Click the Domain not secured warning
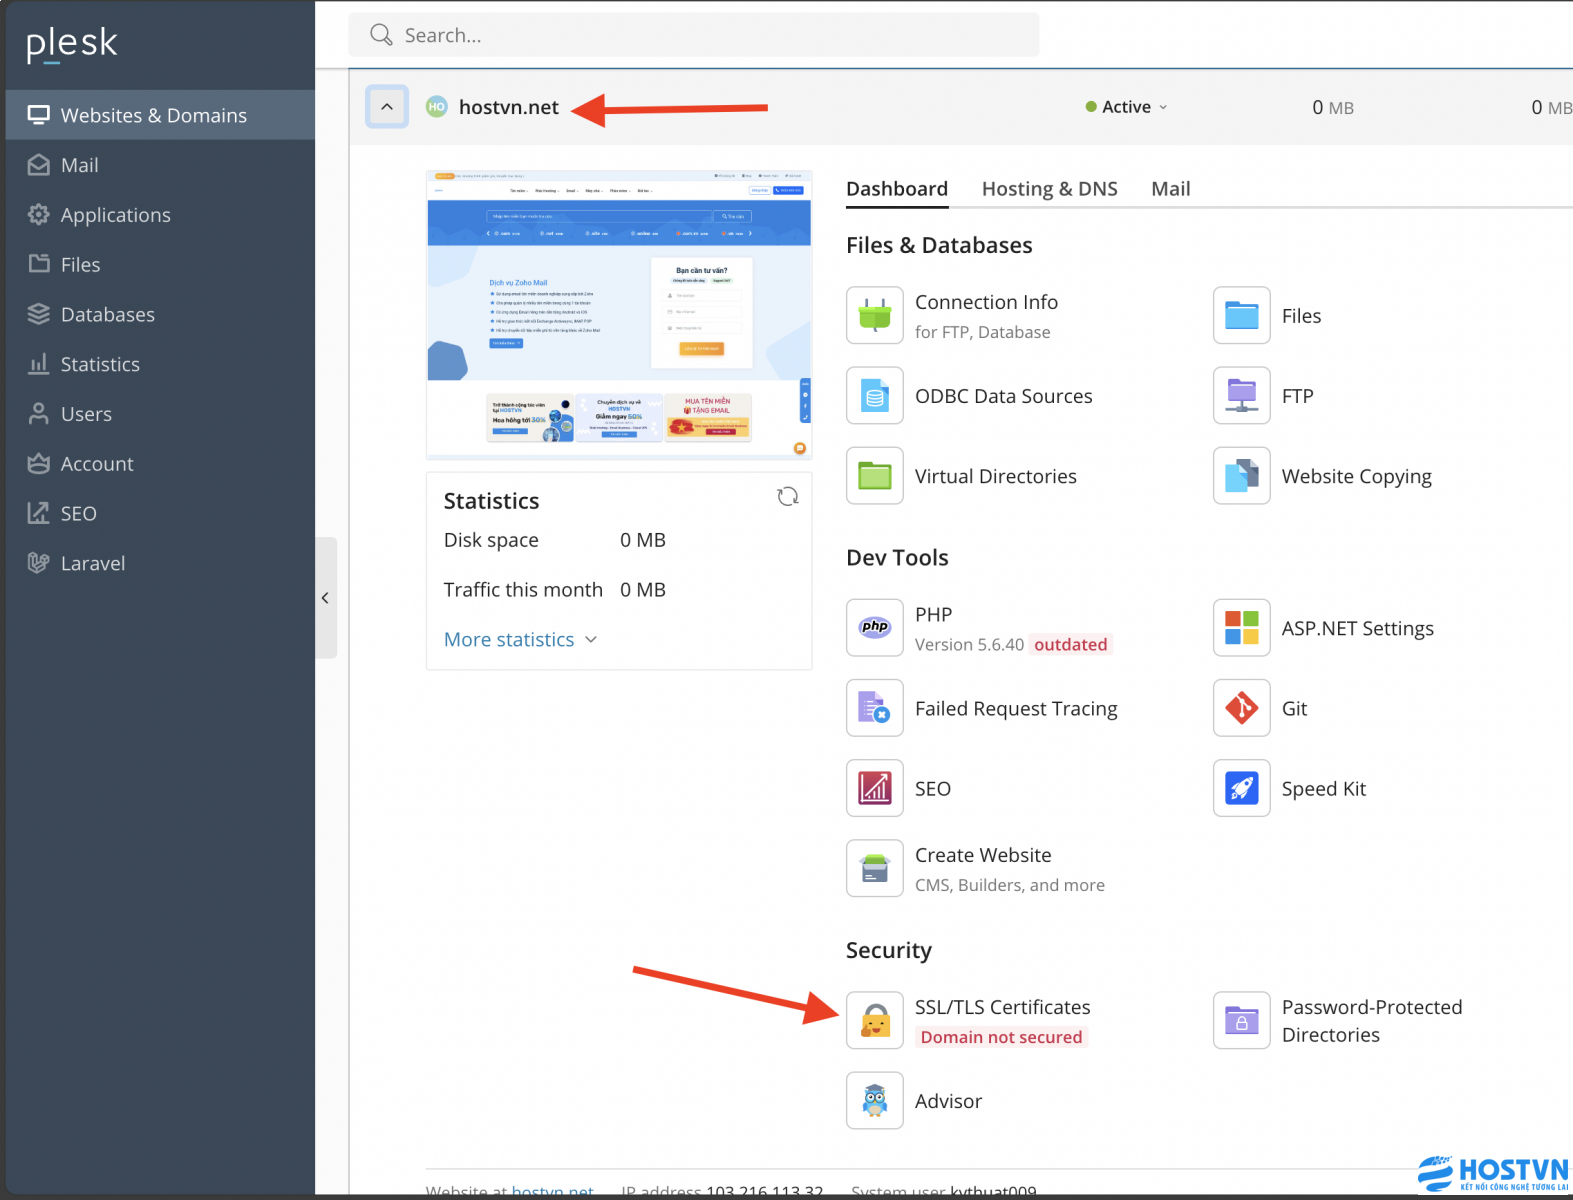 coord(1001,1037)
